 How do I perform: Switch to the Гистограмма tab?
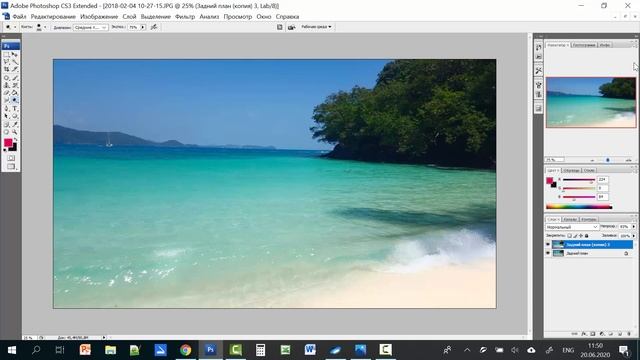click(584, 45)
